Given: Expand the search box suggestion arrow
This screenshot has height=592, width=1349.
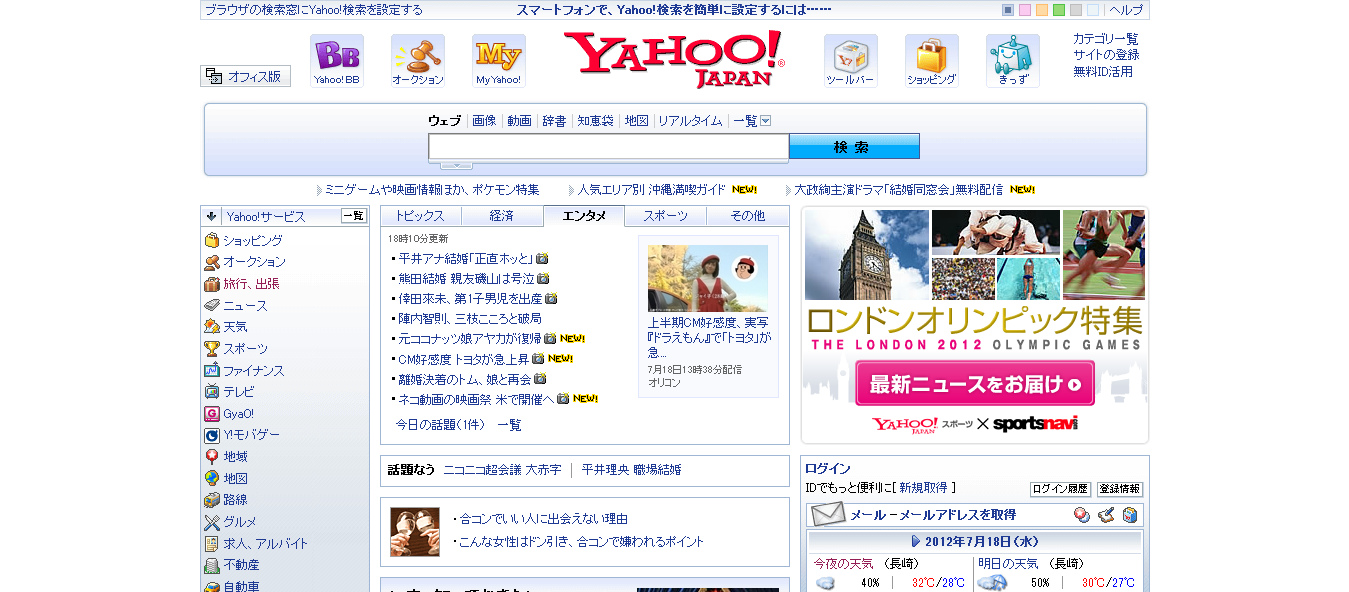Looking at the screenshot, I should (x=457, y=165).
